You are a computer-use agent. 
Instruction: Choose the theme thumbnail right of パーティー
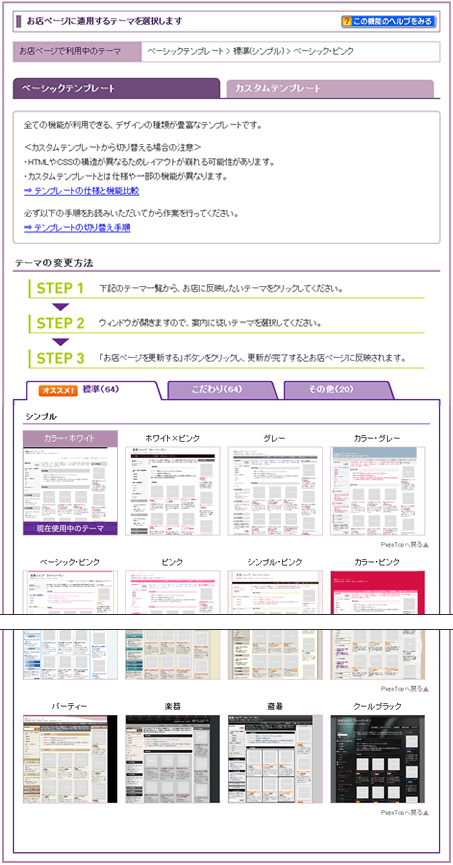click(x=173, y=759)
